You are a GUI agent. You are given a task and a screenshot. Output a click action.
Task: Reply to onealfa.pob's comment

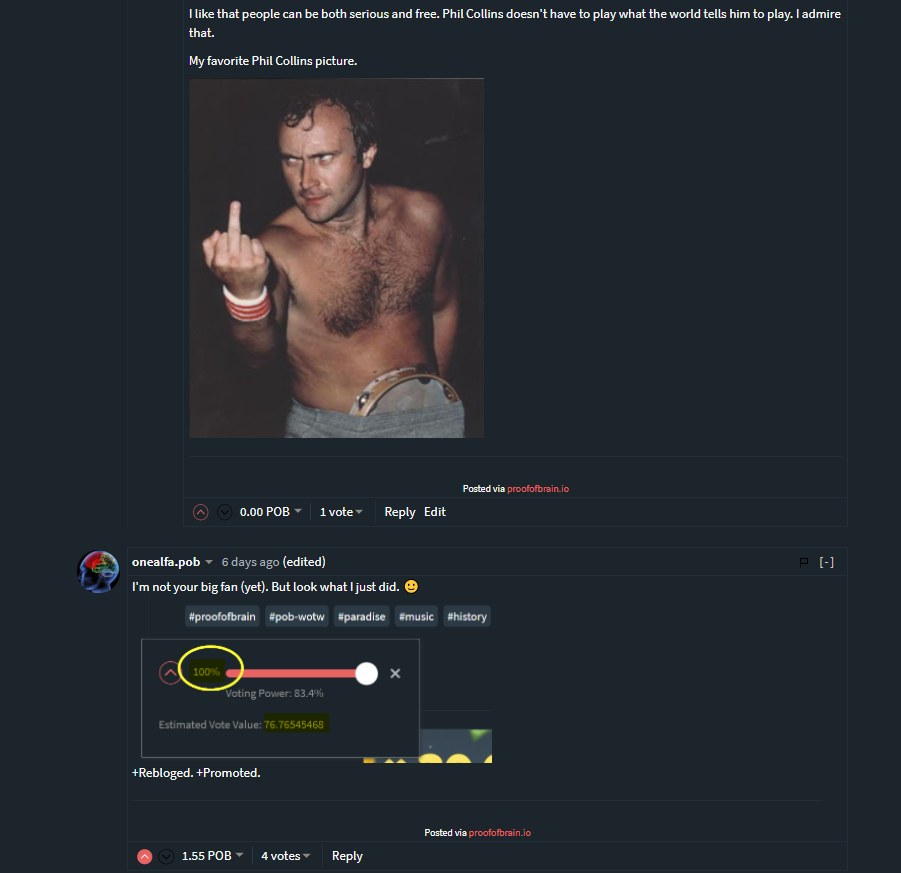click(347, 856)
